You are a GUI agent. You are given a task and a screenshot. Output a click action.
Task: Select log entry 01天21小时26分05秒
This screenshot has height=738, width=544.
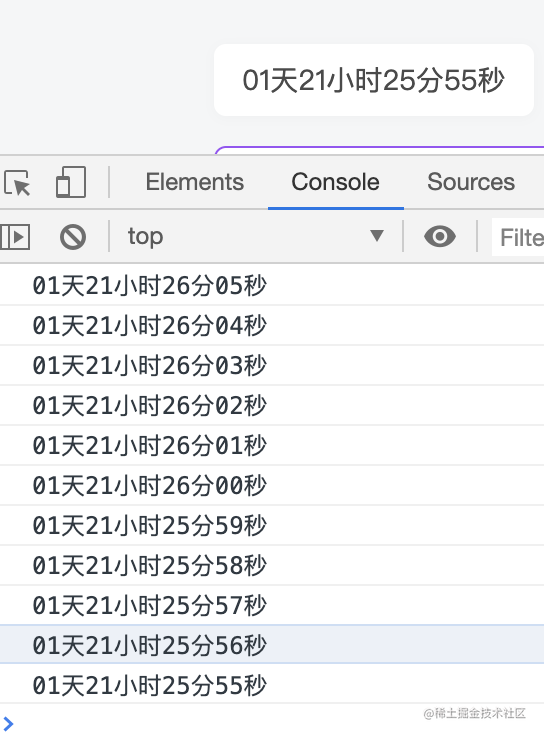point(272,286)
